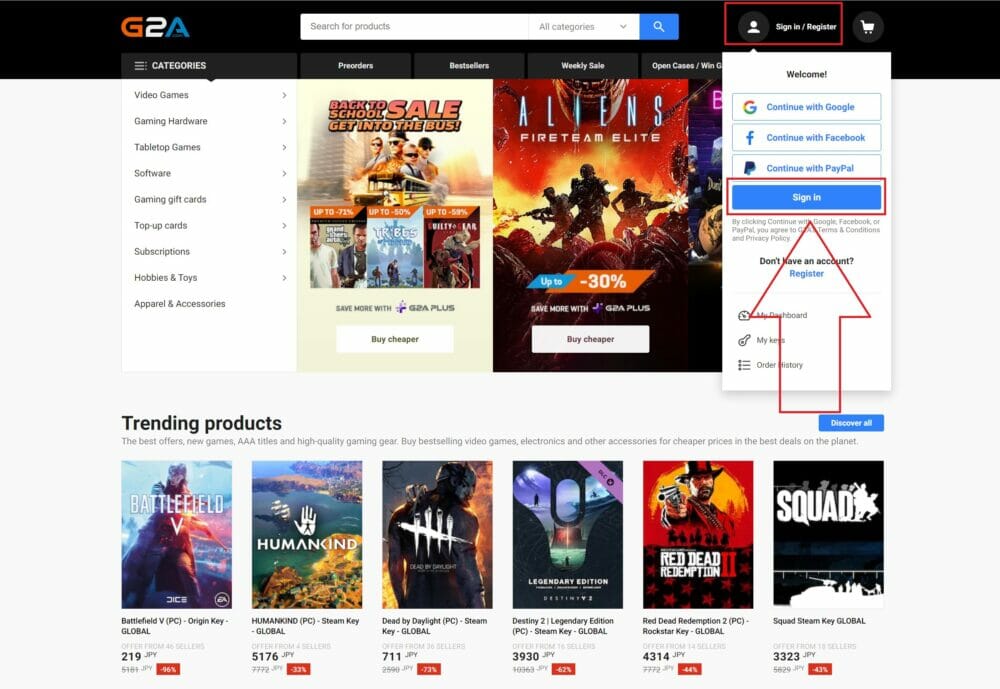Open Order History from the account menu
1000x689 pixels.
coord(770,365)
